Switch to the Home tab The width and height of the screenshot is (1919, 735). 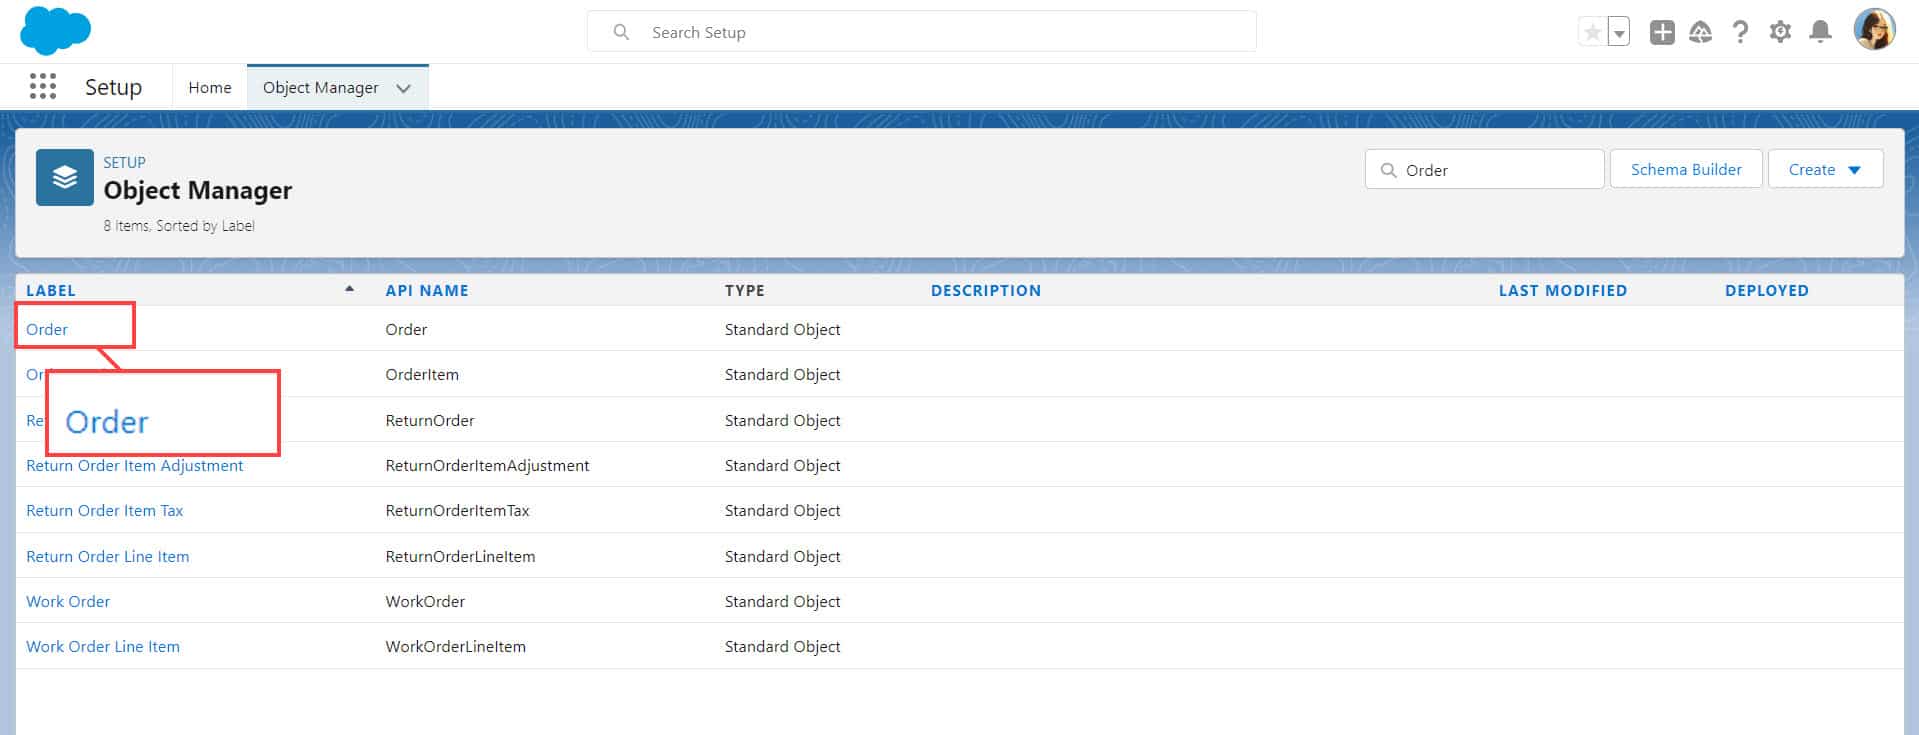click(210, 88)
